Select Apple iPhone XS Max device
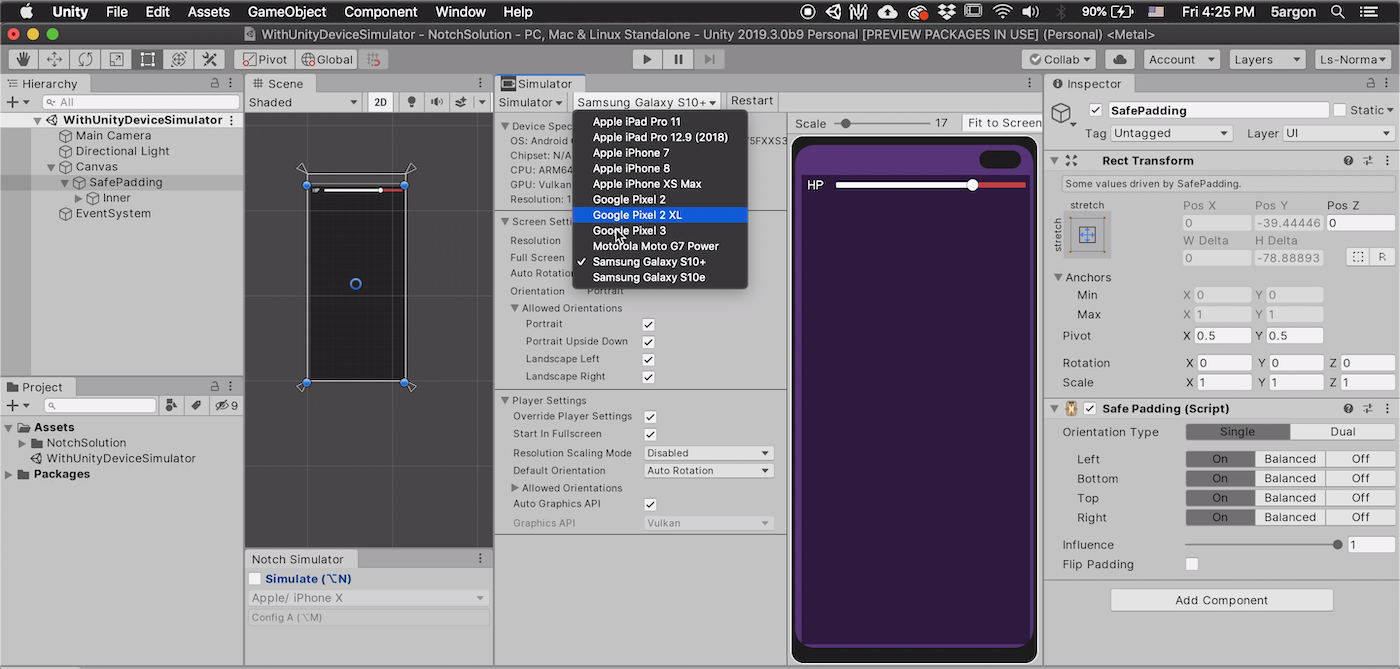This screenshot has height=669, width=1400. 660,184
